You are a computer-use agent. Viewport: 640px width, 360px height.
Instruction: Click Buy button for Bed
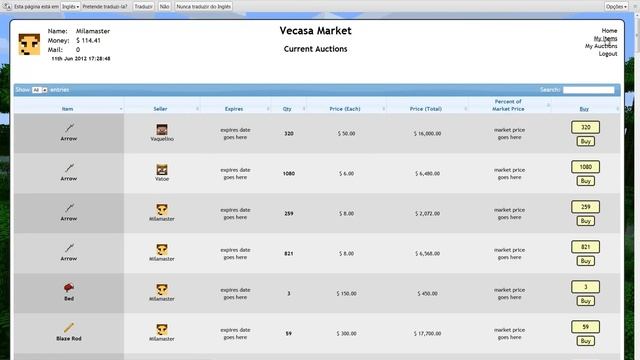click(586, 301)
